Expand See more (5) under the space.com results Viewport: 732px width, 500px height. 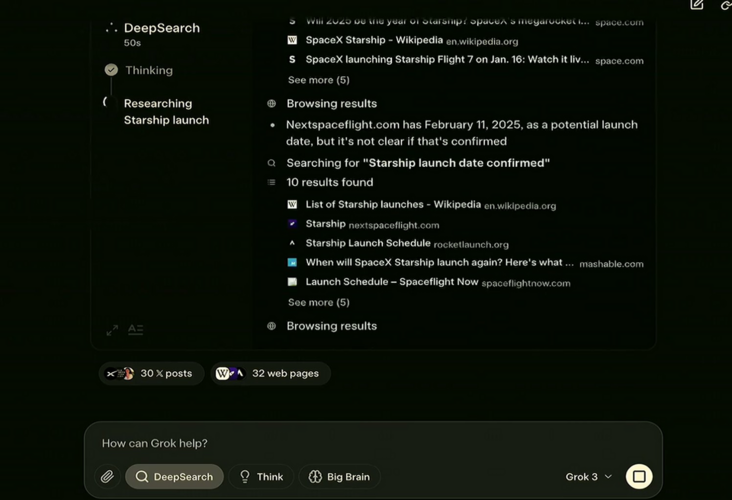[x=319, y=80]
